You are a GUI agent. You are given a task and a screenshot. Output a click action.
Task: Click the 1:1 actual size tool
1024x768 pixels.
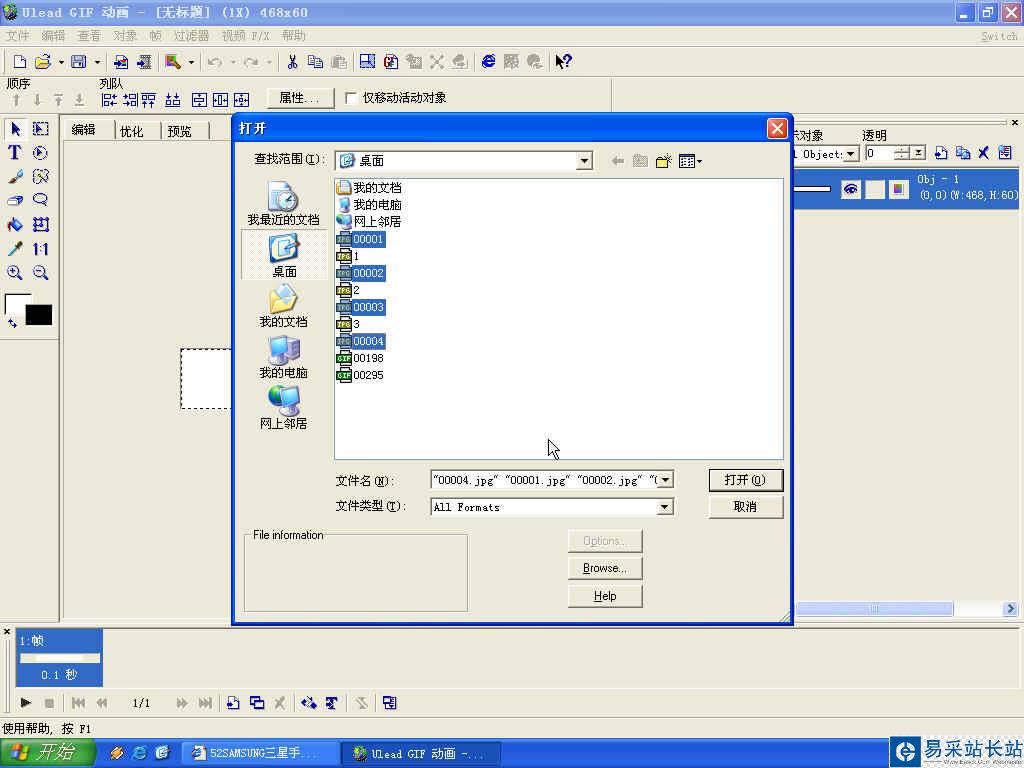[40, 249]
